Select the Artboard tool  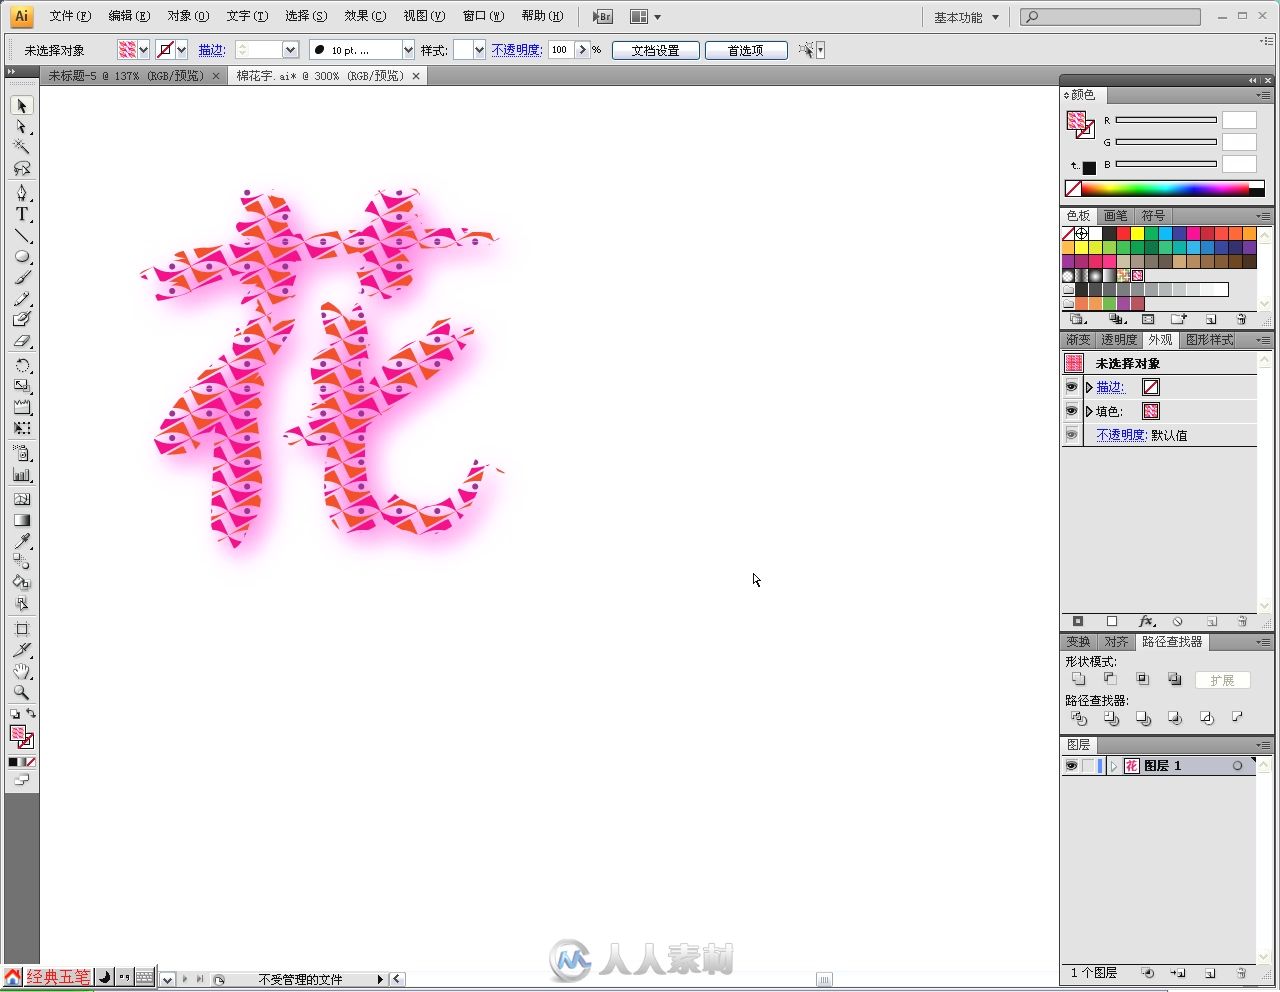pyautogui.click(x=22, y=629)
